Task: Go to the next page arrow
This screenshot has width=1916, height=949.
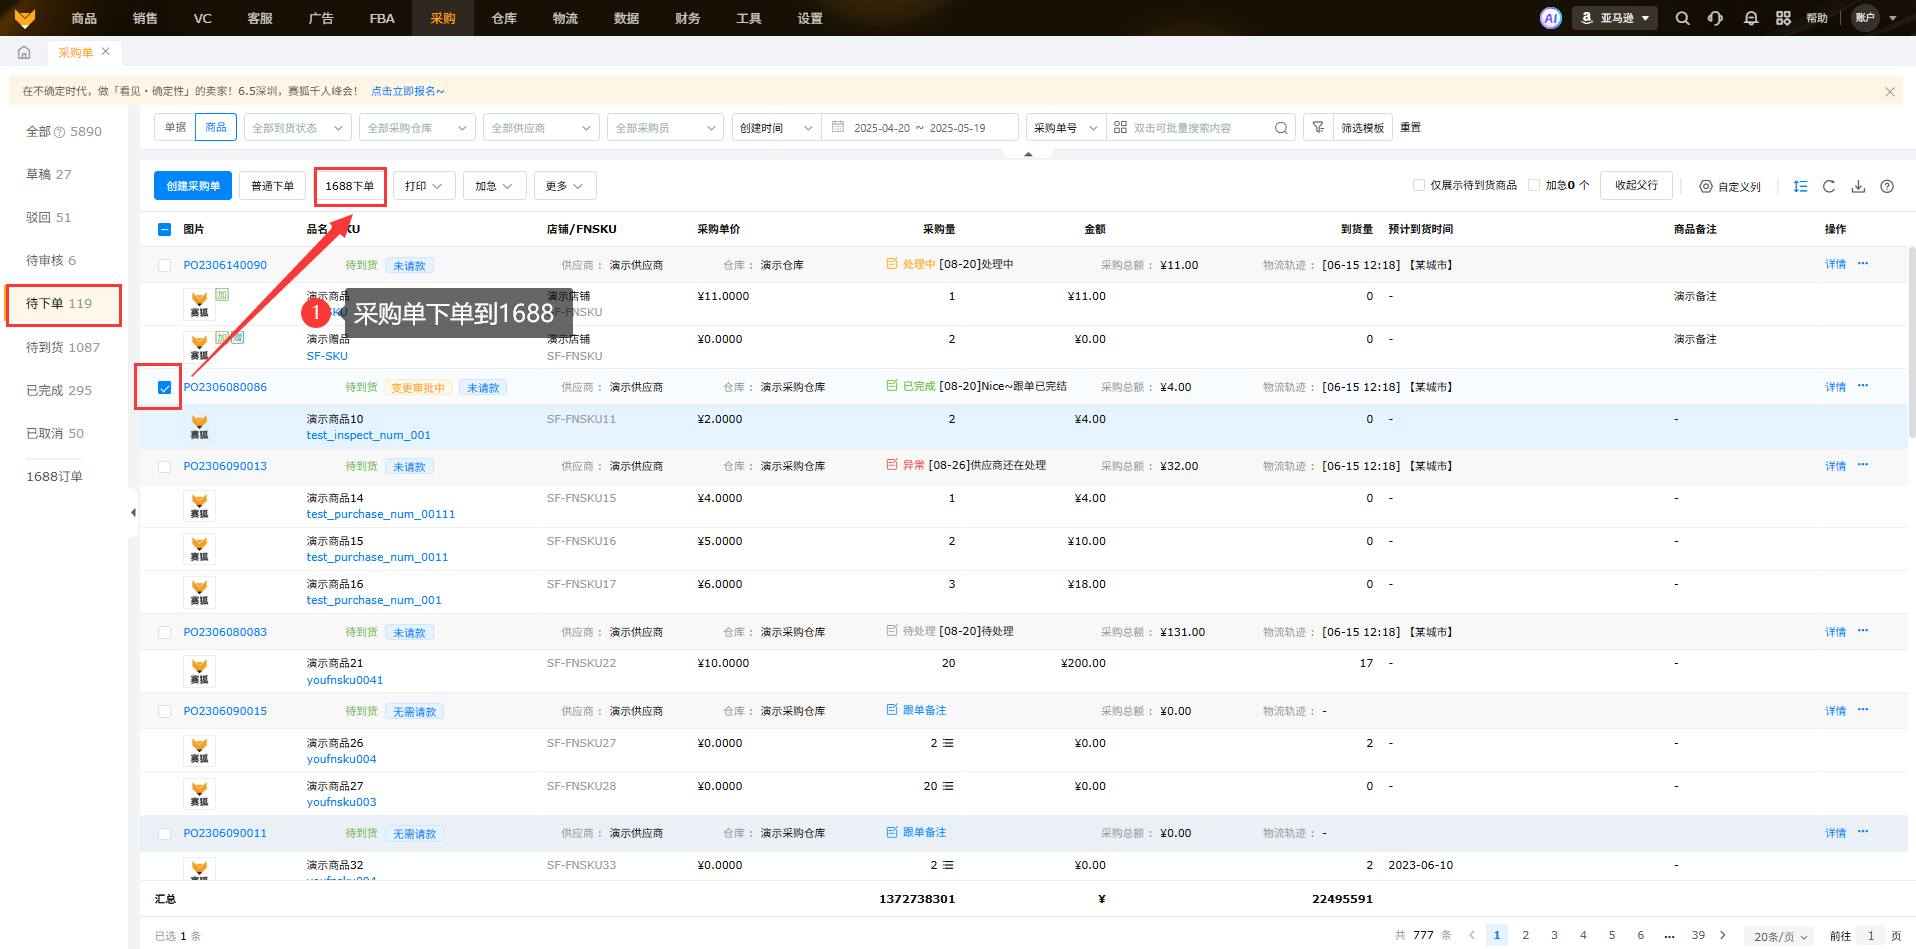Action: (1723, 936)
